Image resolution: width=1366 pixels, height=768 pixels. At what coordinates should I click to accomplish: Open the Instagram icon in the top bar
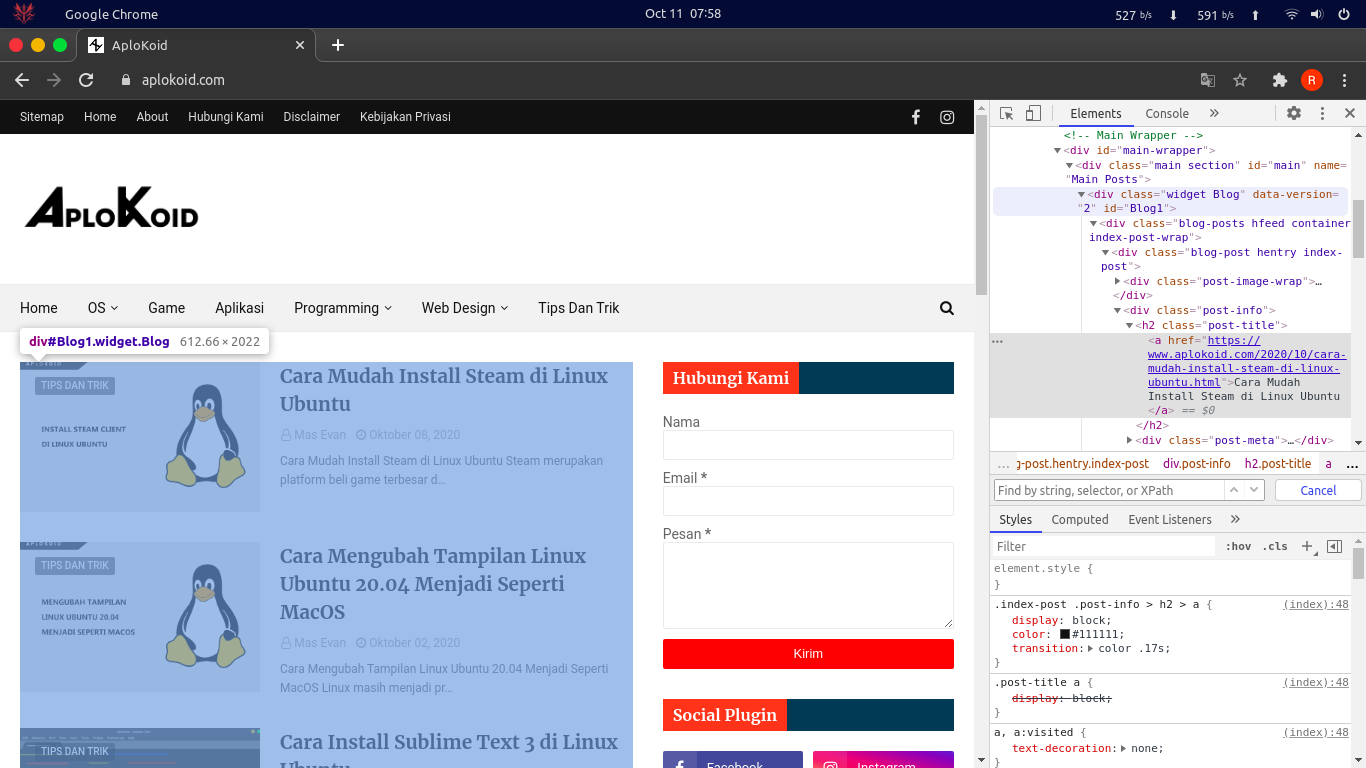[947, 117]
